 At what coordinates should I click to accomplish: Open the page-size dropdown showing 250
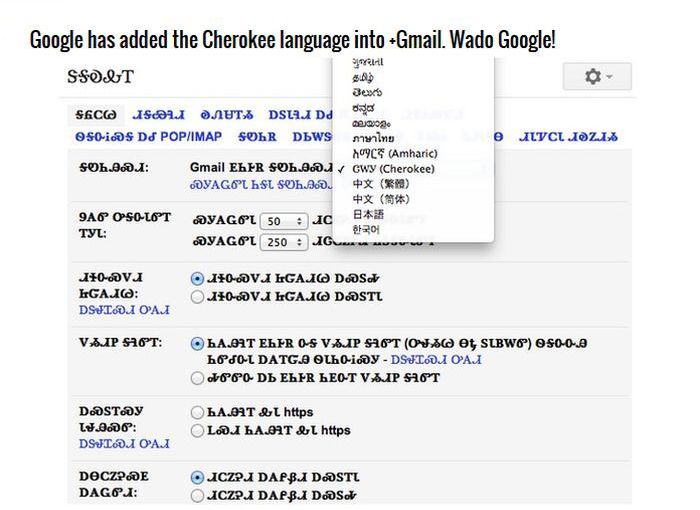283,242
